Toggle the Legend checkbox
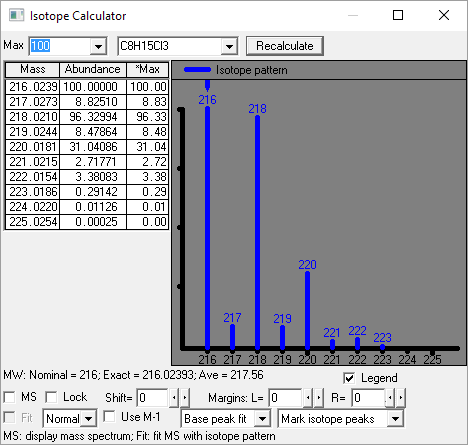The image size is (468, 445). click(349, 378)
